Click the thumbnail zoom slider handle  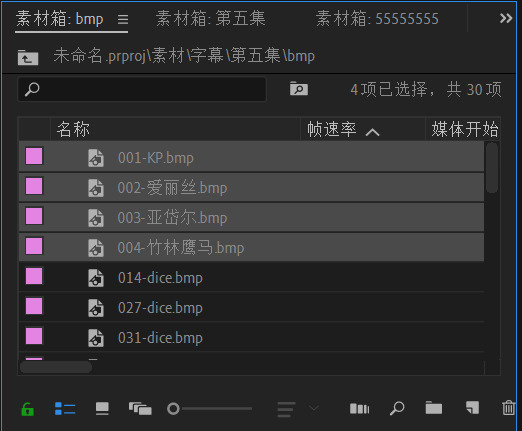173,409
